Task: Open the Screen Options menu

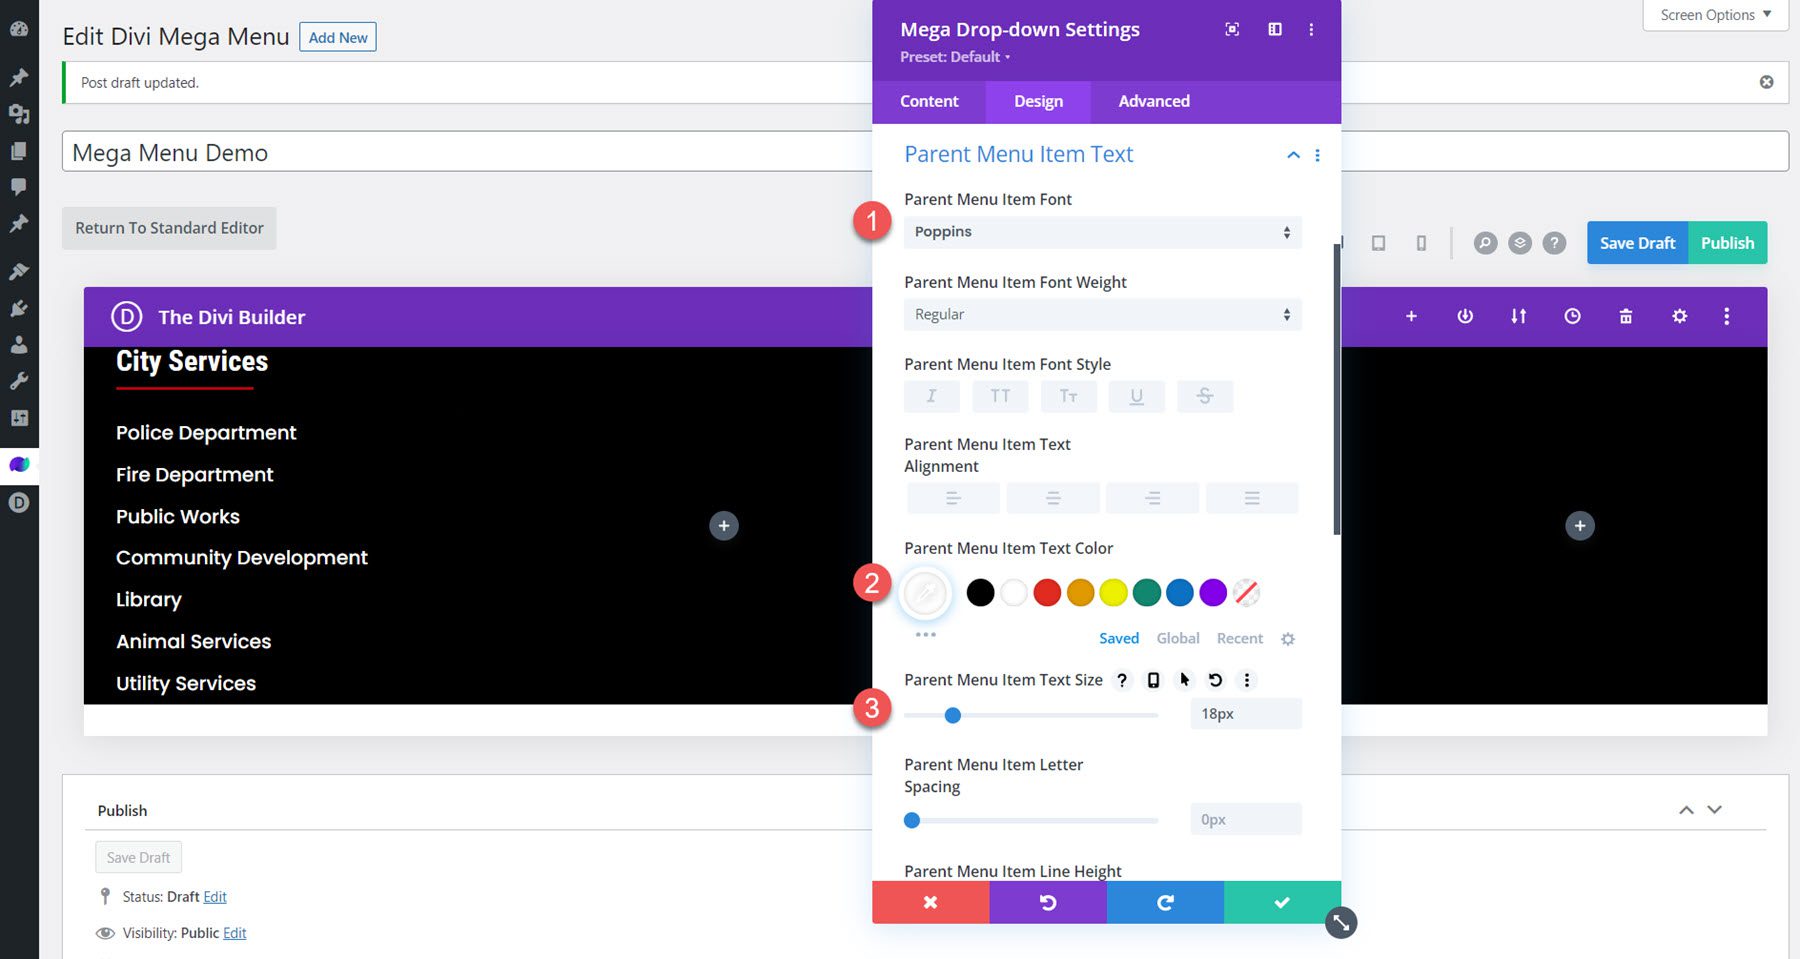Action: tap(1714, 14)
